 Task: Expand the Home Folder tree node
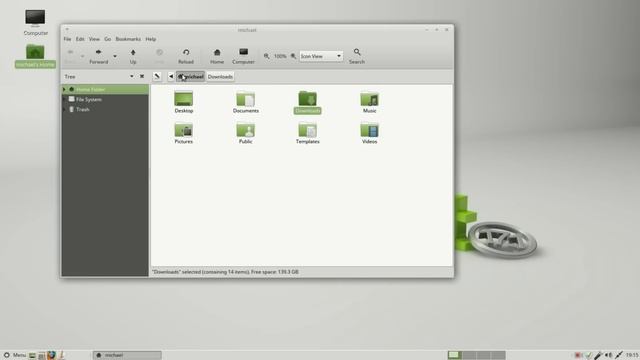tap(64, 89)
